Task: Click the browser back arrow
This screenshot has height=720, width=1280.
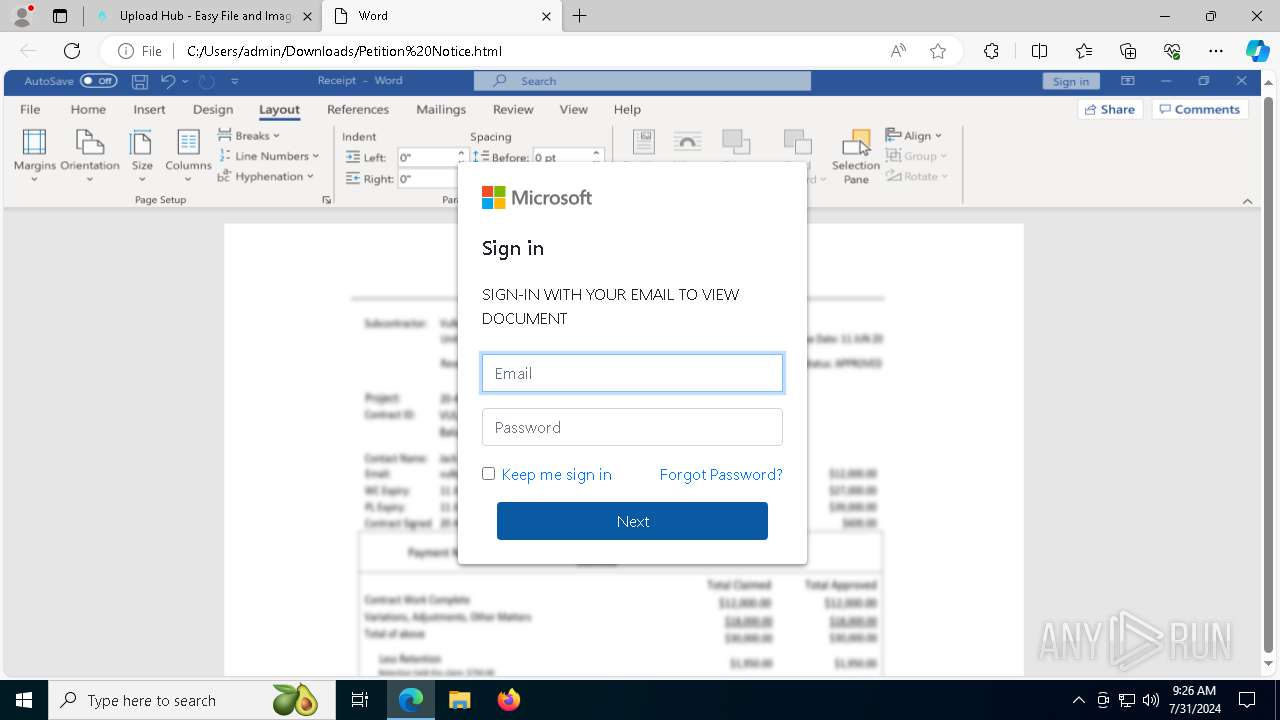Action: point(28,51)
